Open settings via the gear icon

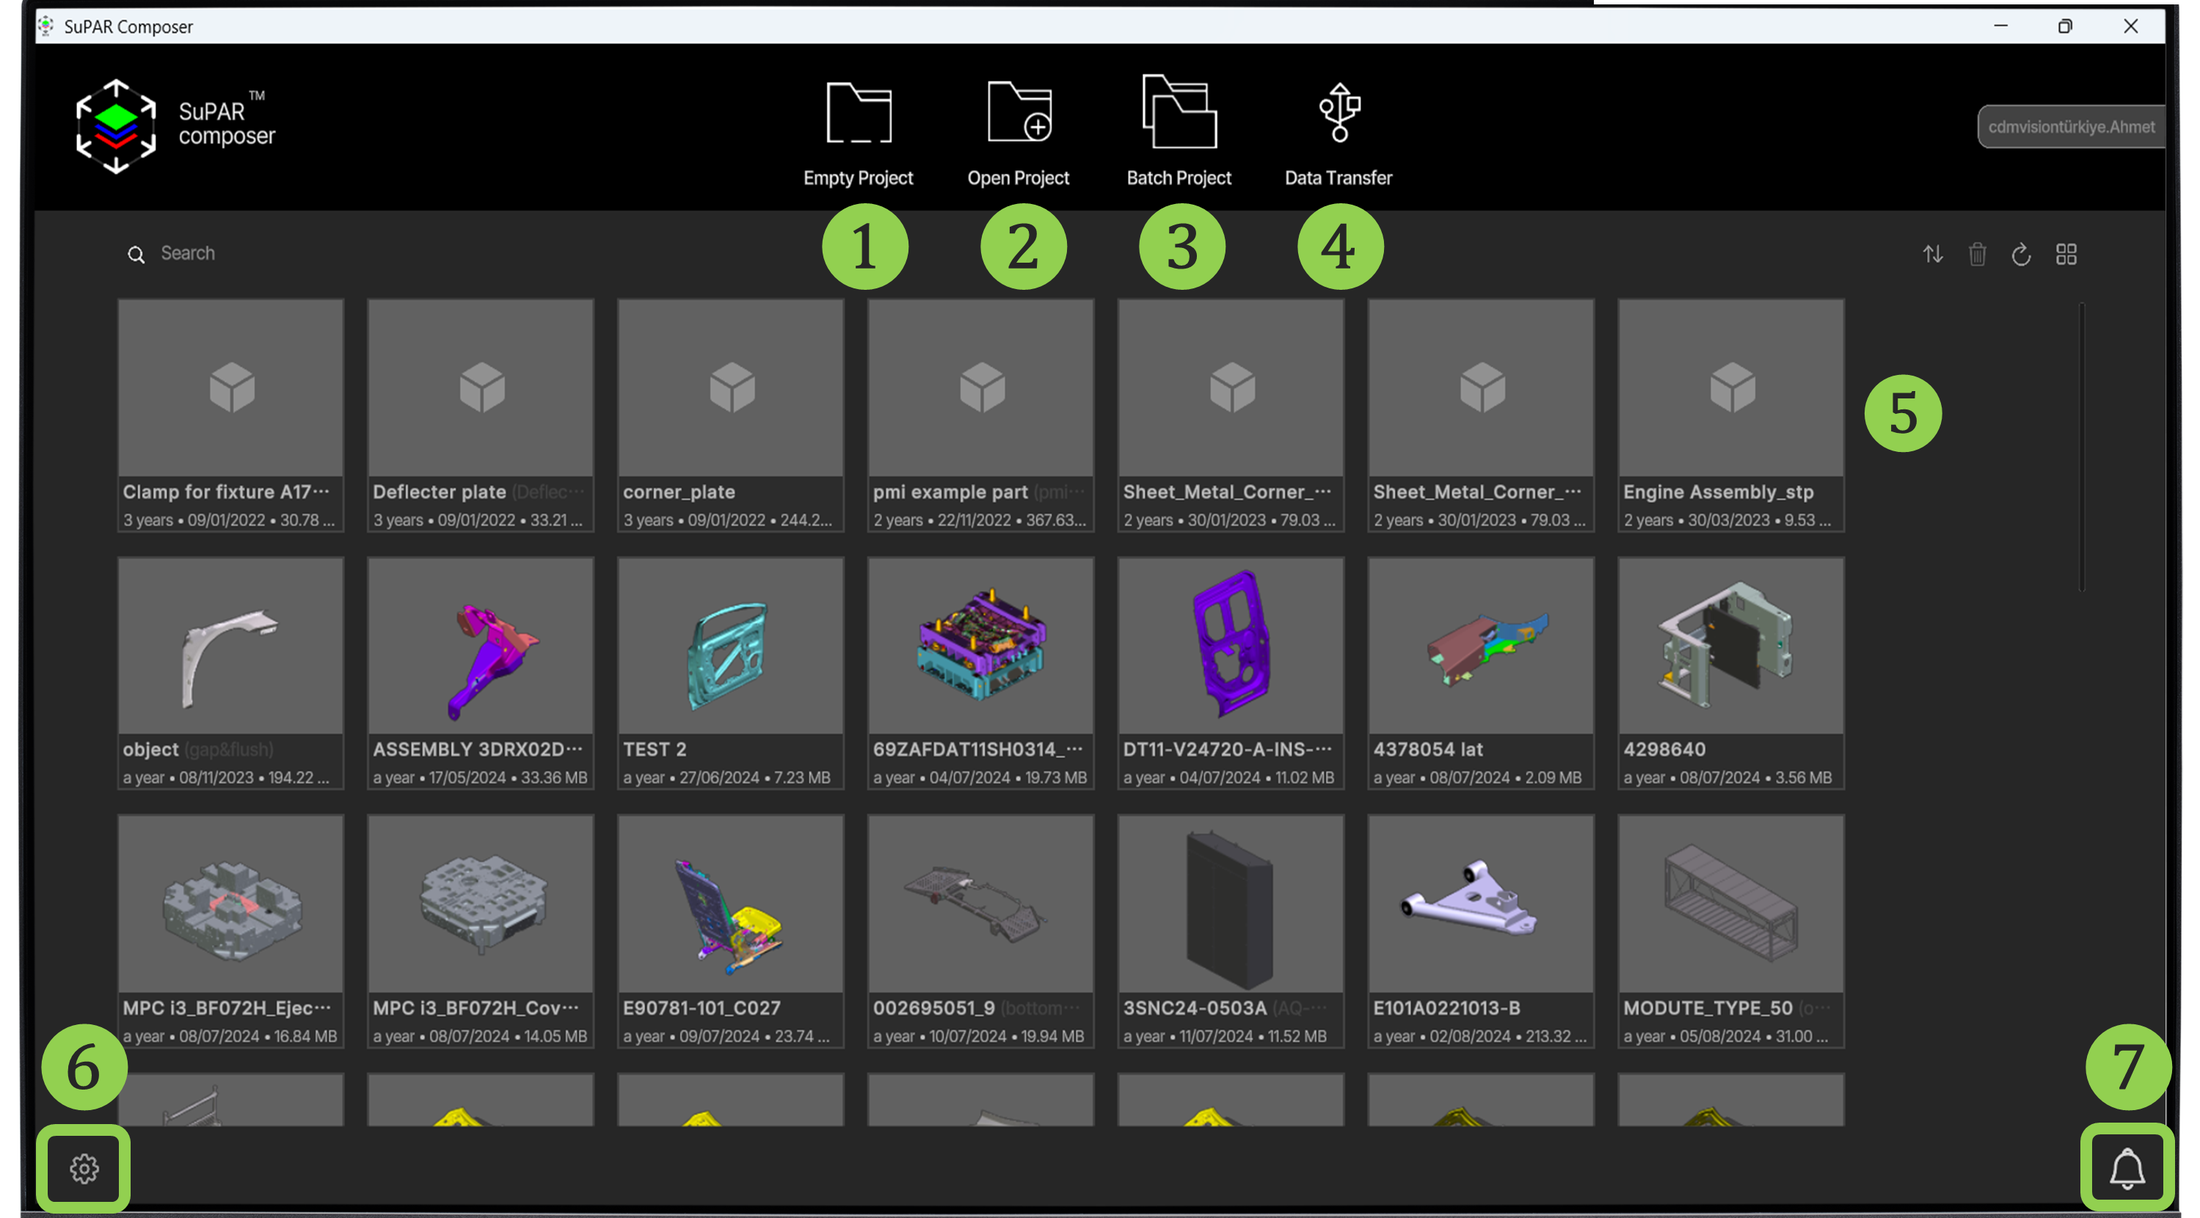click(x=84, y=1168)
